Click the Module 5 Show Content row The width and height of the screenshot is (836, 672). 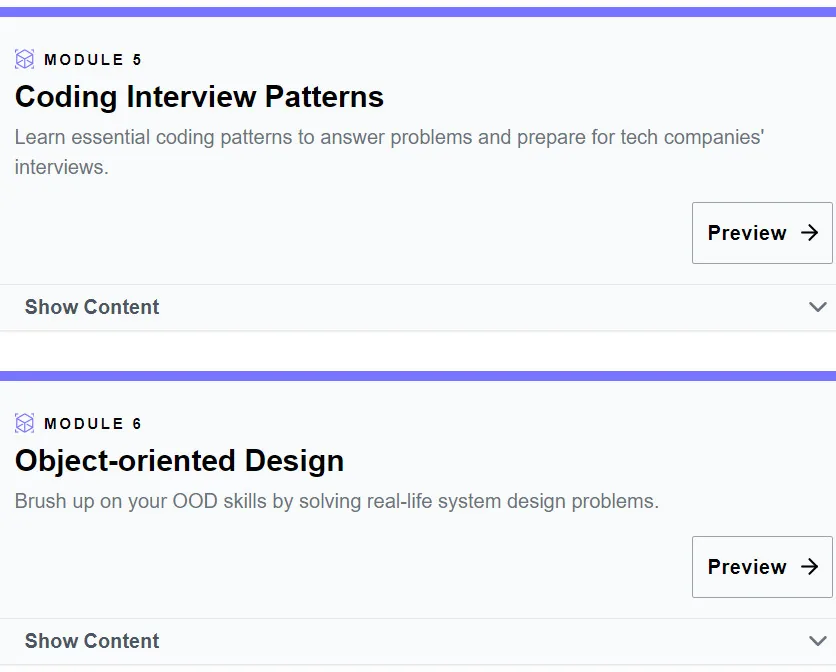[418, 307]
